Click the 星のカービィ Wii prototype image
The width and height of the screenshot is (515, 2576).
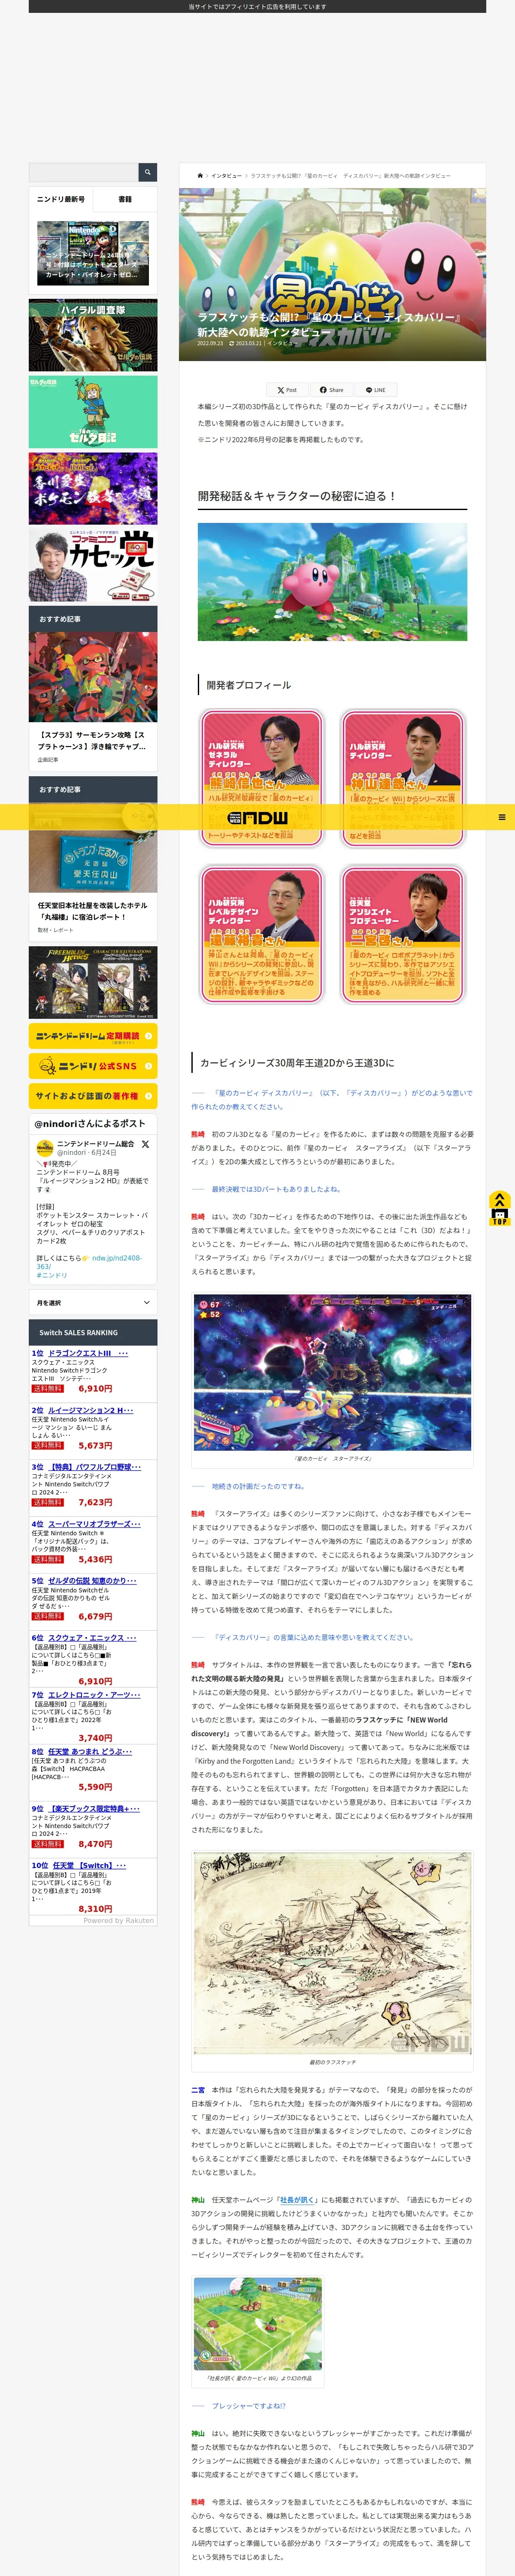[258, 2323]
